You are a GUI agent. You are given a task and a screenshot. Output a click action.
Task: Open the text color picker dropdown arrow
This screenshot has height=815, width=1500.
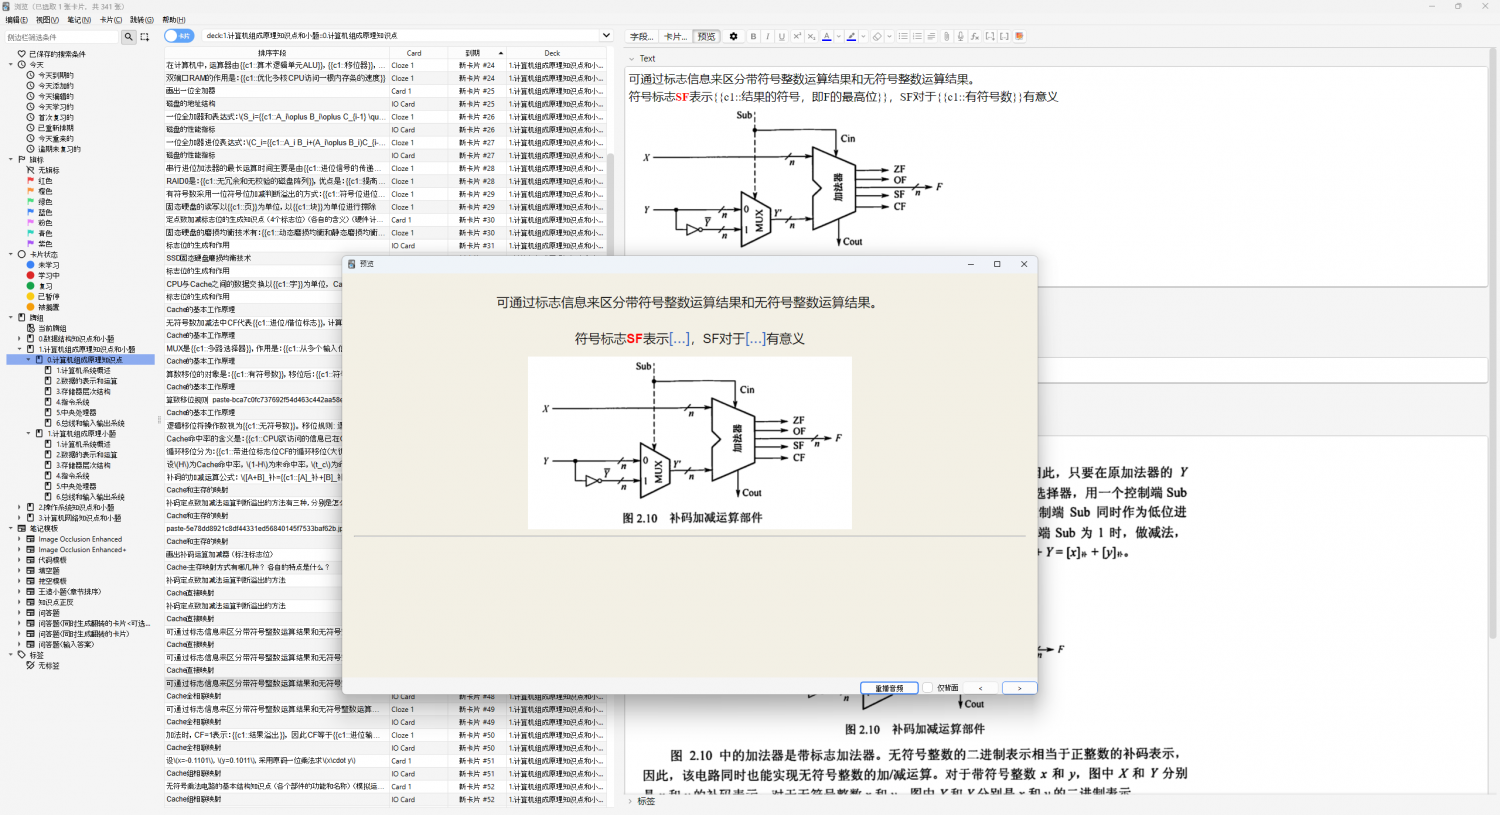[x=837, y=37]
